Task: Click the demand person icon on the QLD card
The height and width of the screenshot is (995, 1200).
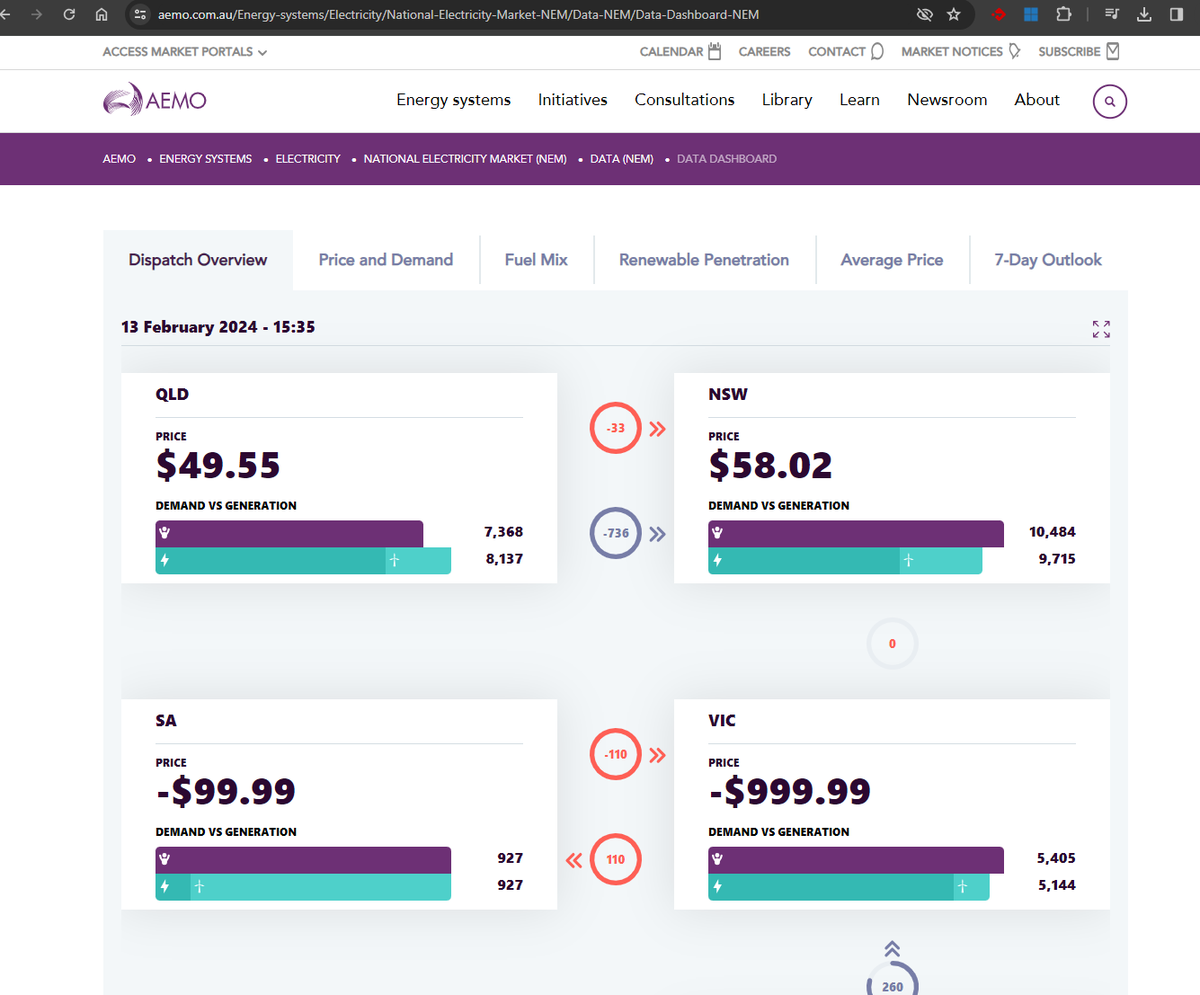Action: click(x=166, y=533)
